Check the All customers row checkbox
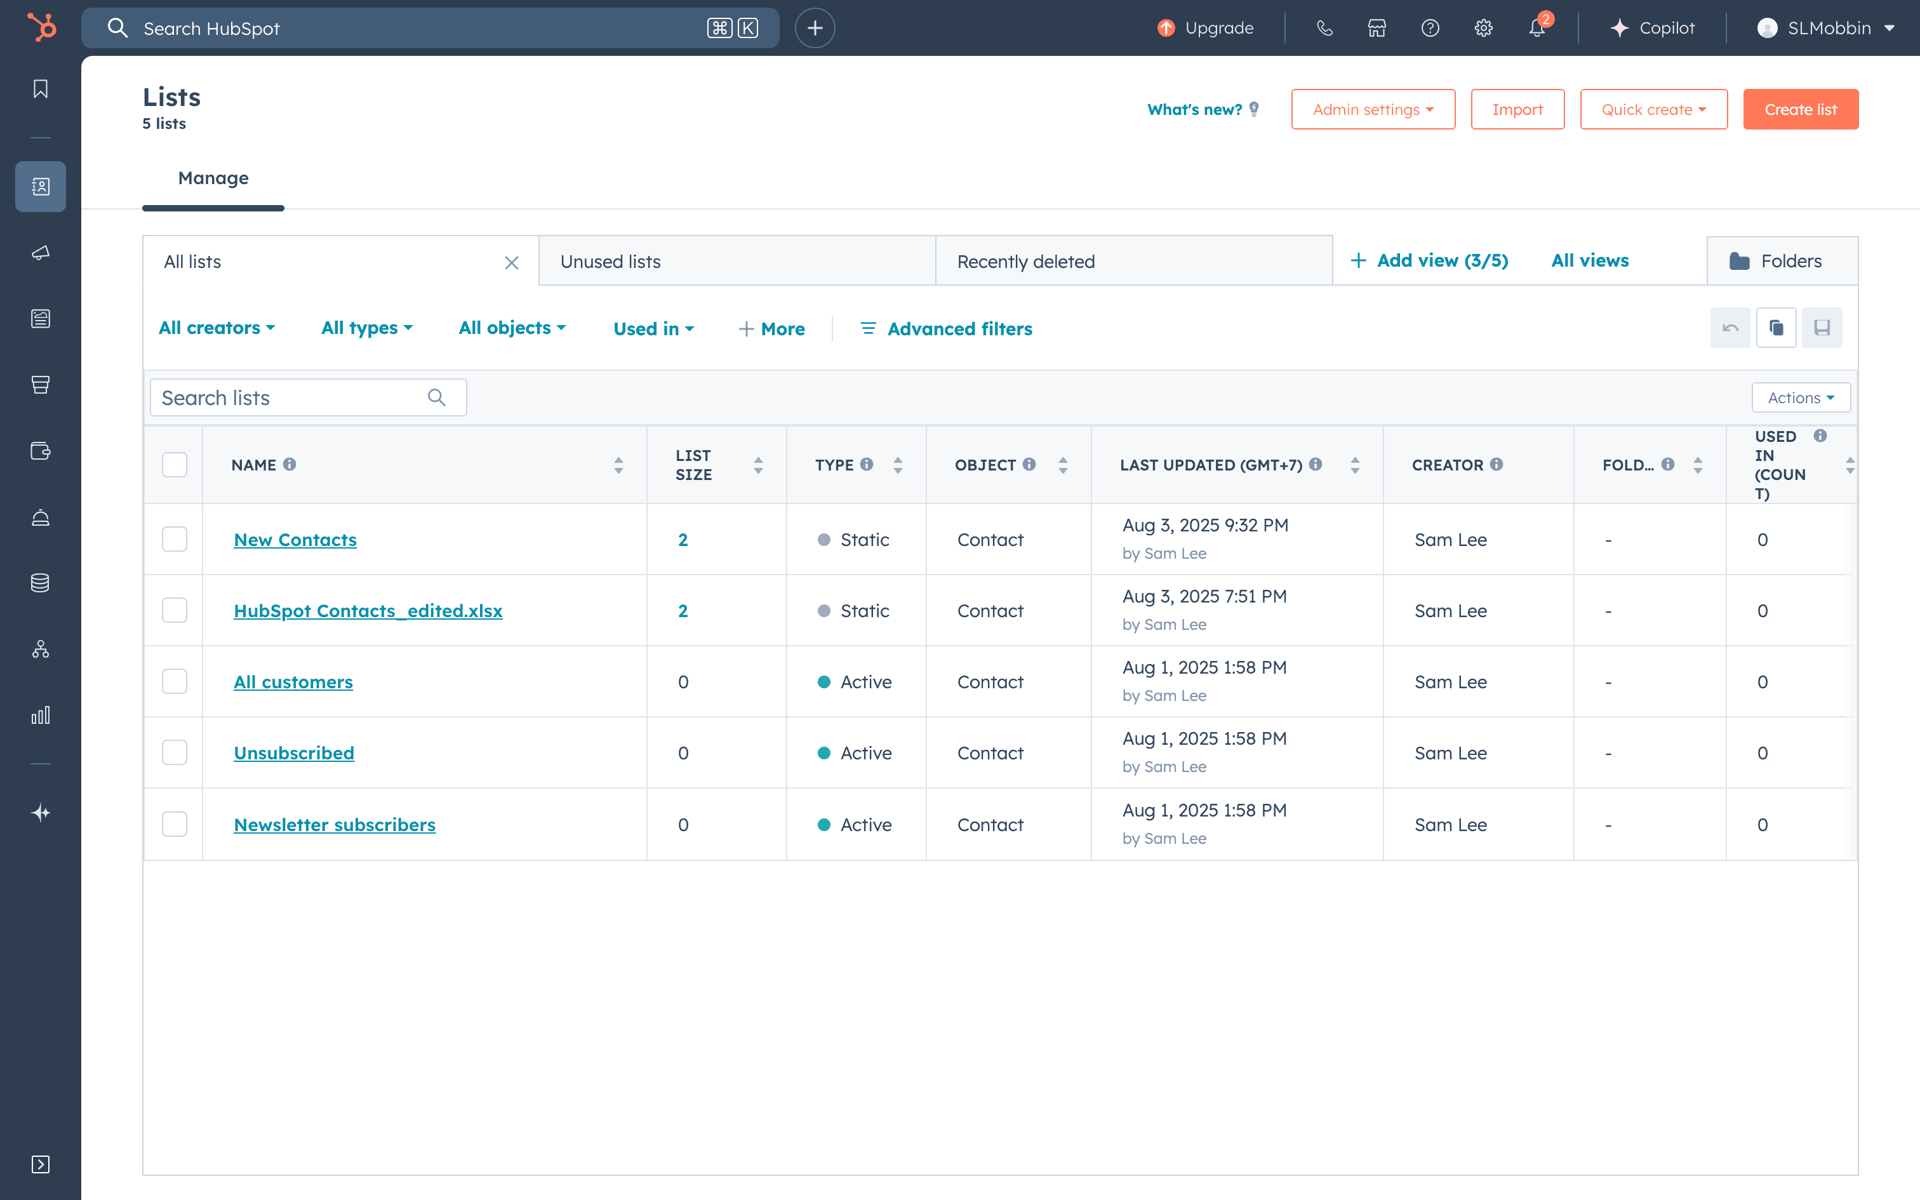Screen dimensions: 1920x1200 pyautogui.click(x=174, y=681)
